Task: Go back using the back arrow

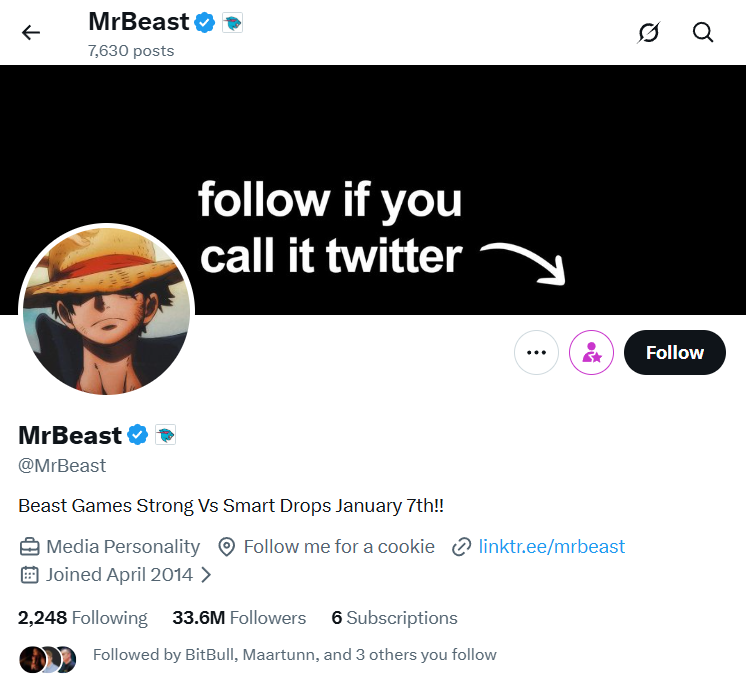Action: click(x=31, y=33)
